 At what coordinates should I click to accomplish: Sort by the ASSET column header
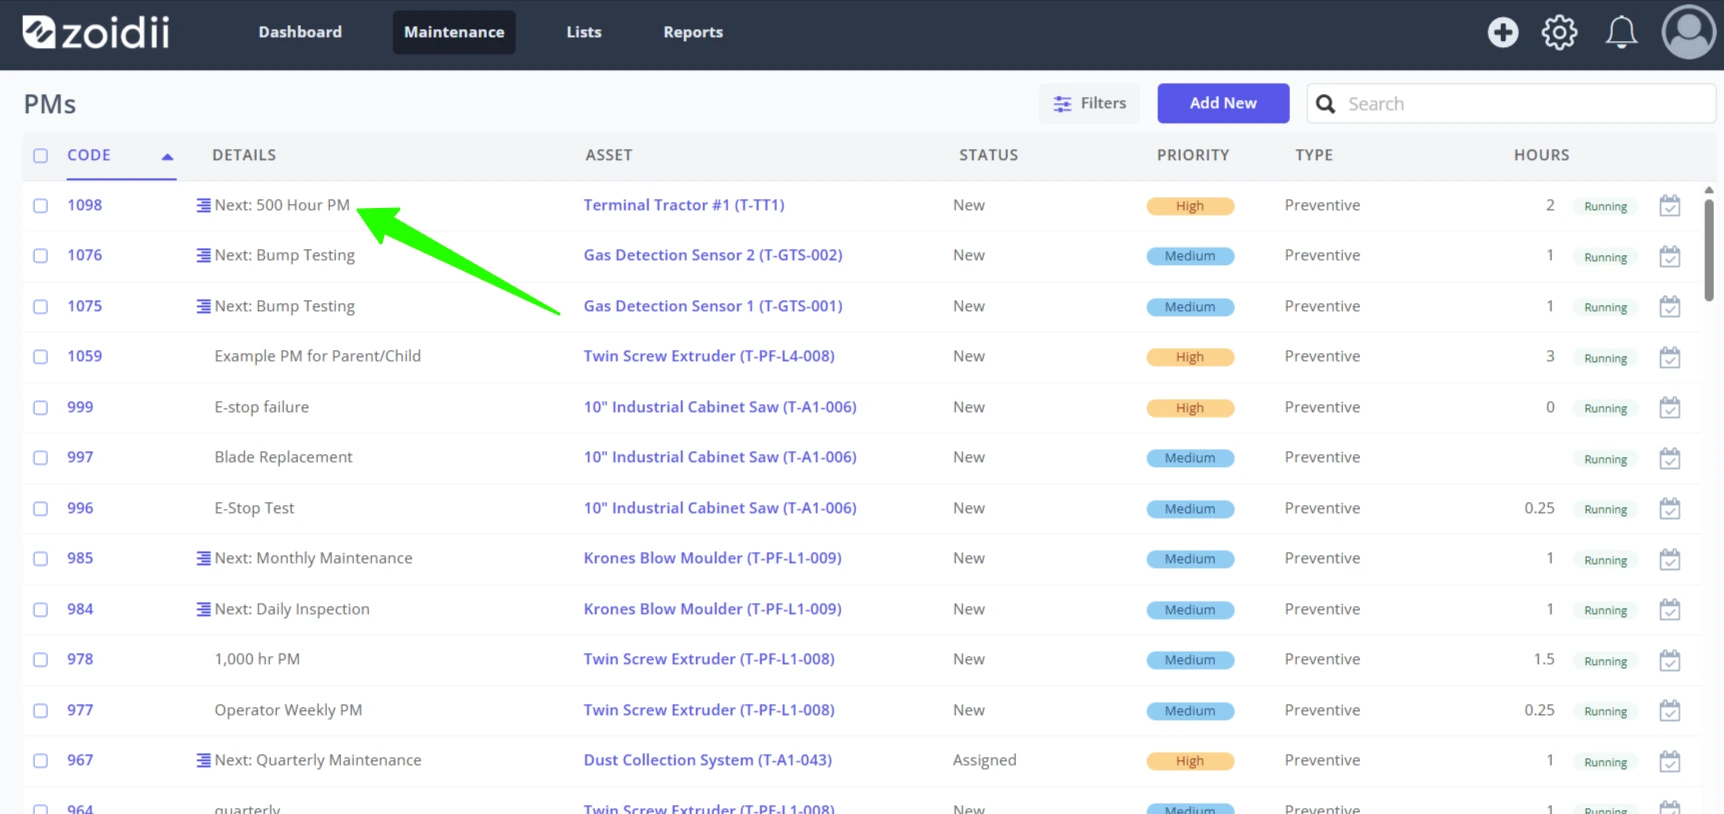click(608, 155)
